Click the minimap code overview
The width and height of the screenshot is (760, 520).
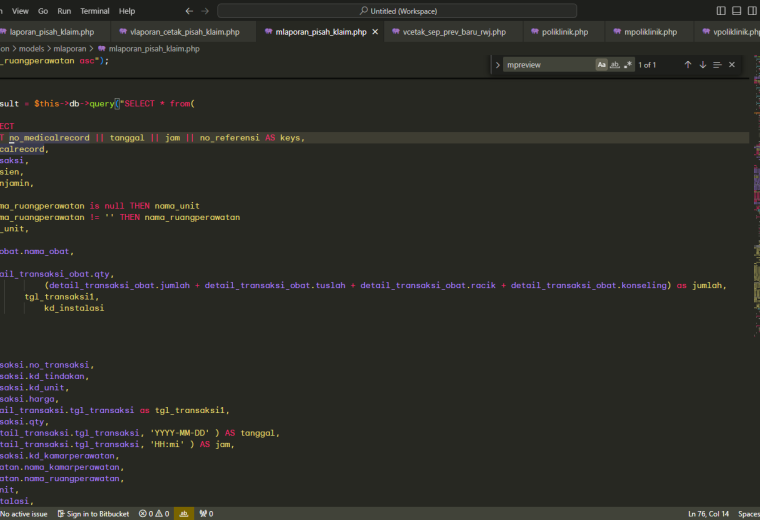tap(756, 194)
